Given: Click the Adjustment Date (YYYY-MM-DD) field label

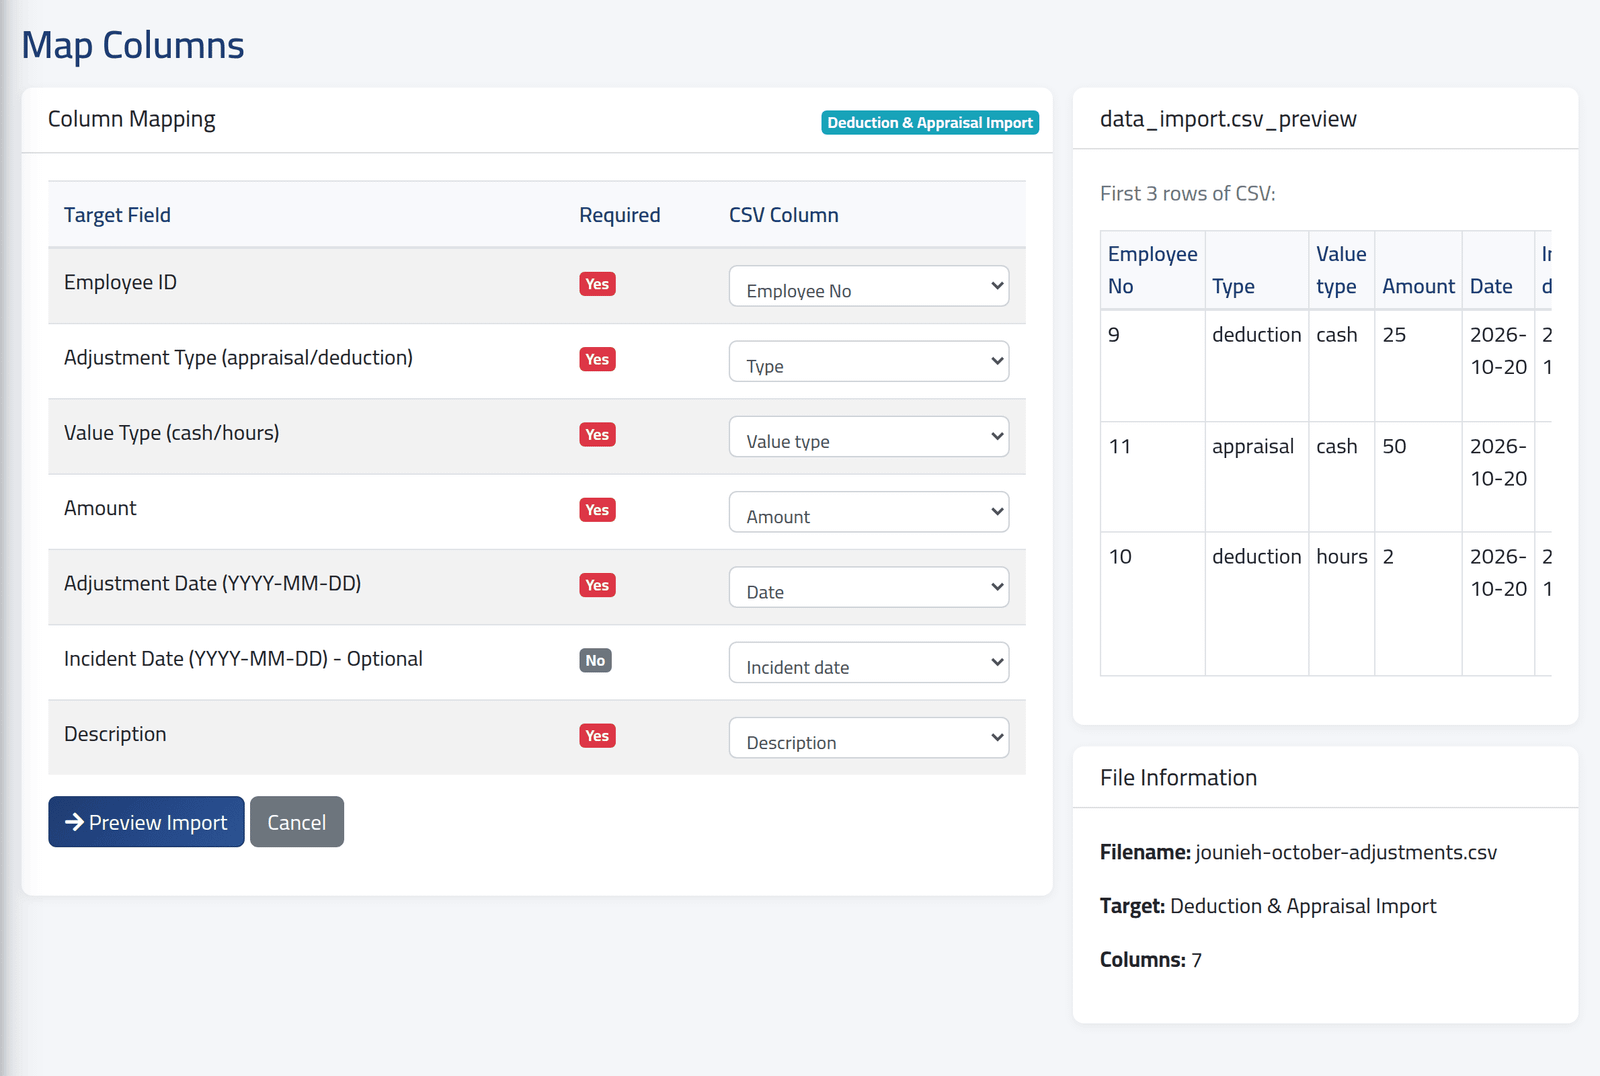Looking at the screenshot, I should tap(213, 584).
